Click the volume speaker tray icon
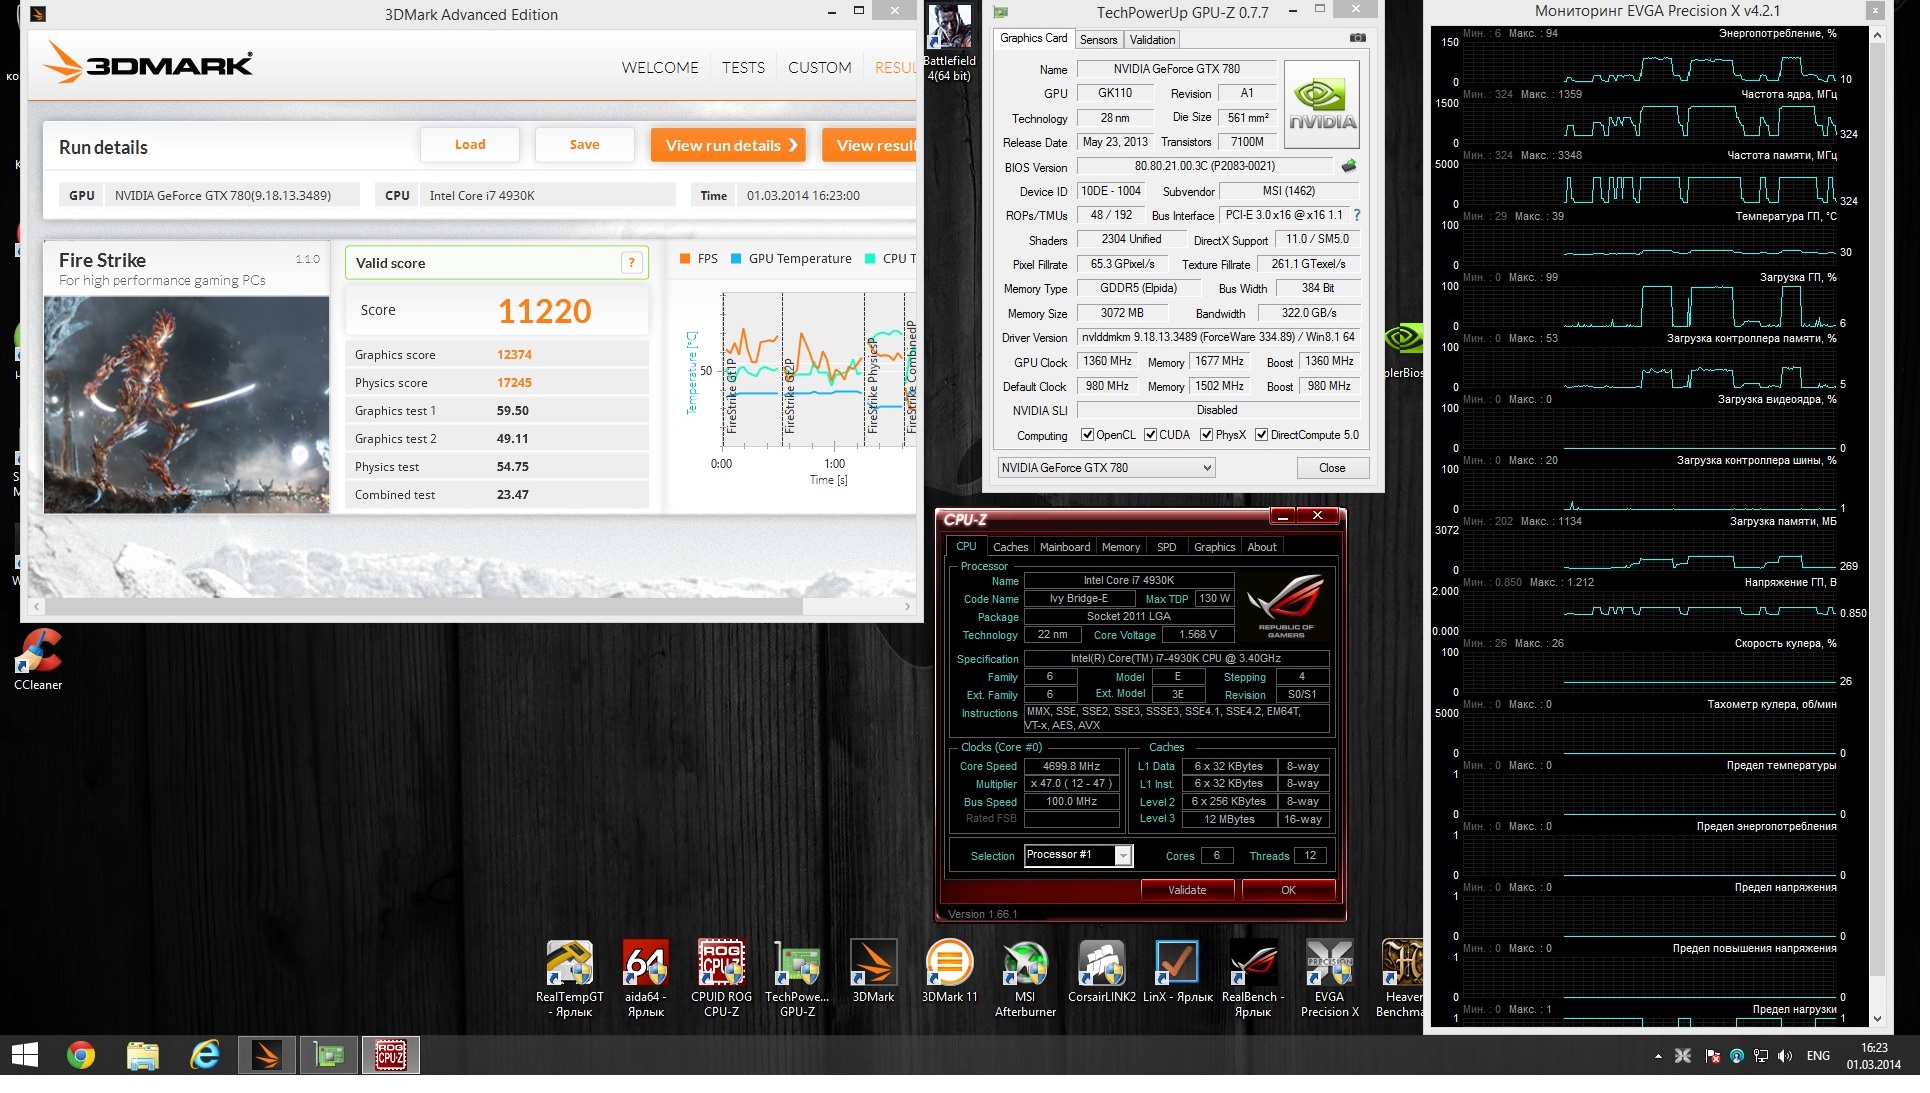Screen dimensions: 1930x1093 [1785, 1056]
